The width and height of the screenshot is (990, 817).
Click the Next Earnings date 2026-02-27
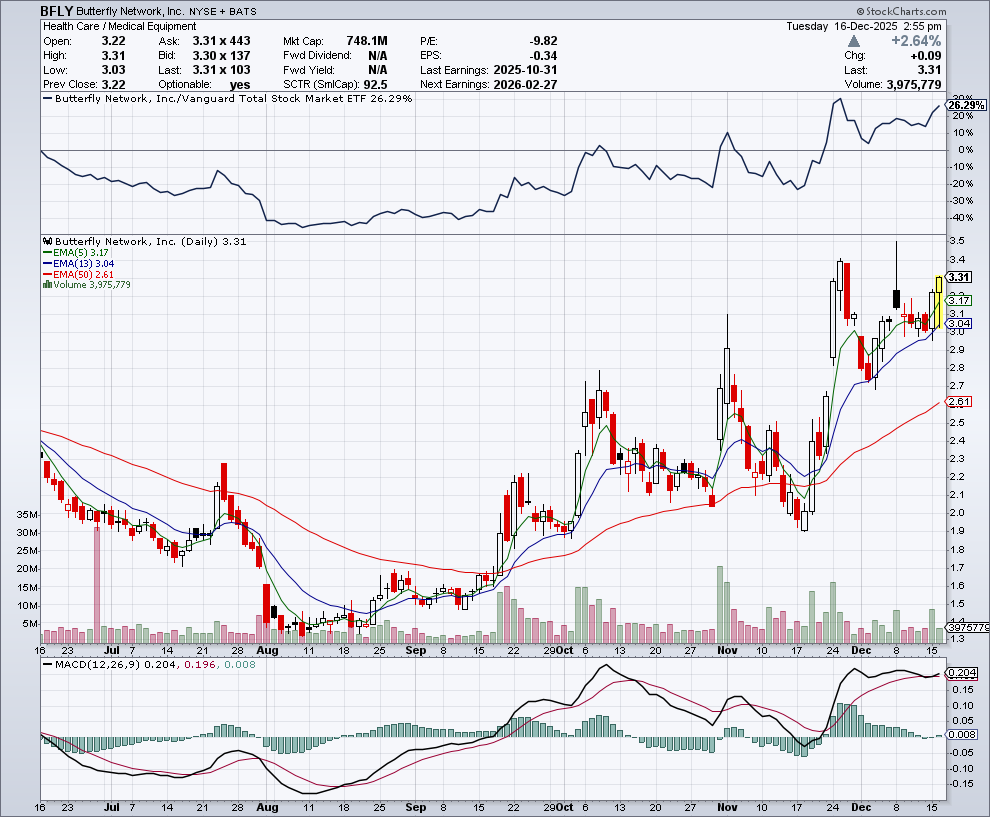pos(525,85)
